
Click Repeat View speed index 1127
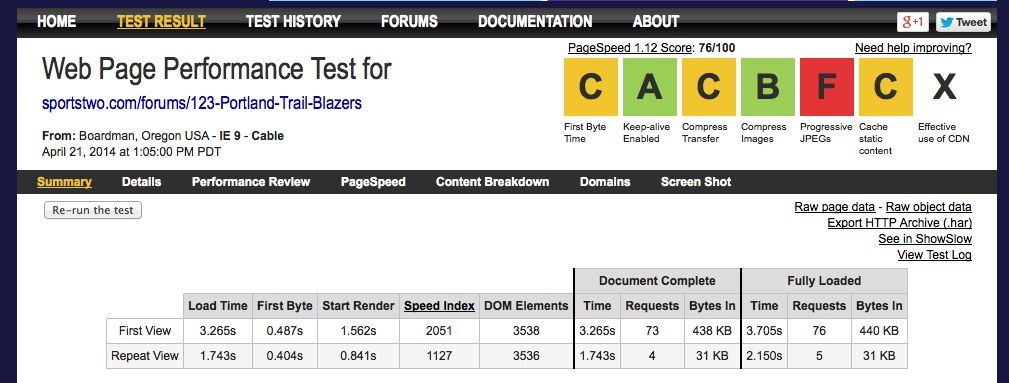coord(439,356)
